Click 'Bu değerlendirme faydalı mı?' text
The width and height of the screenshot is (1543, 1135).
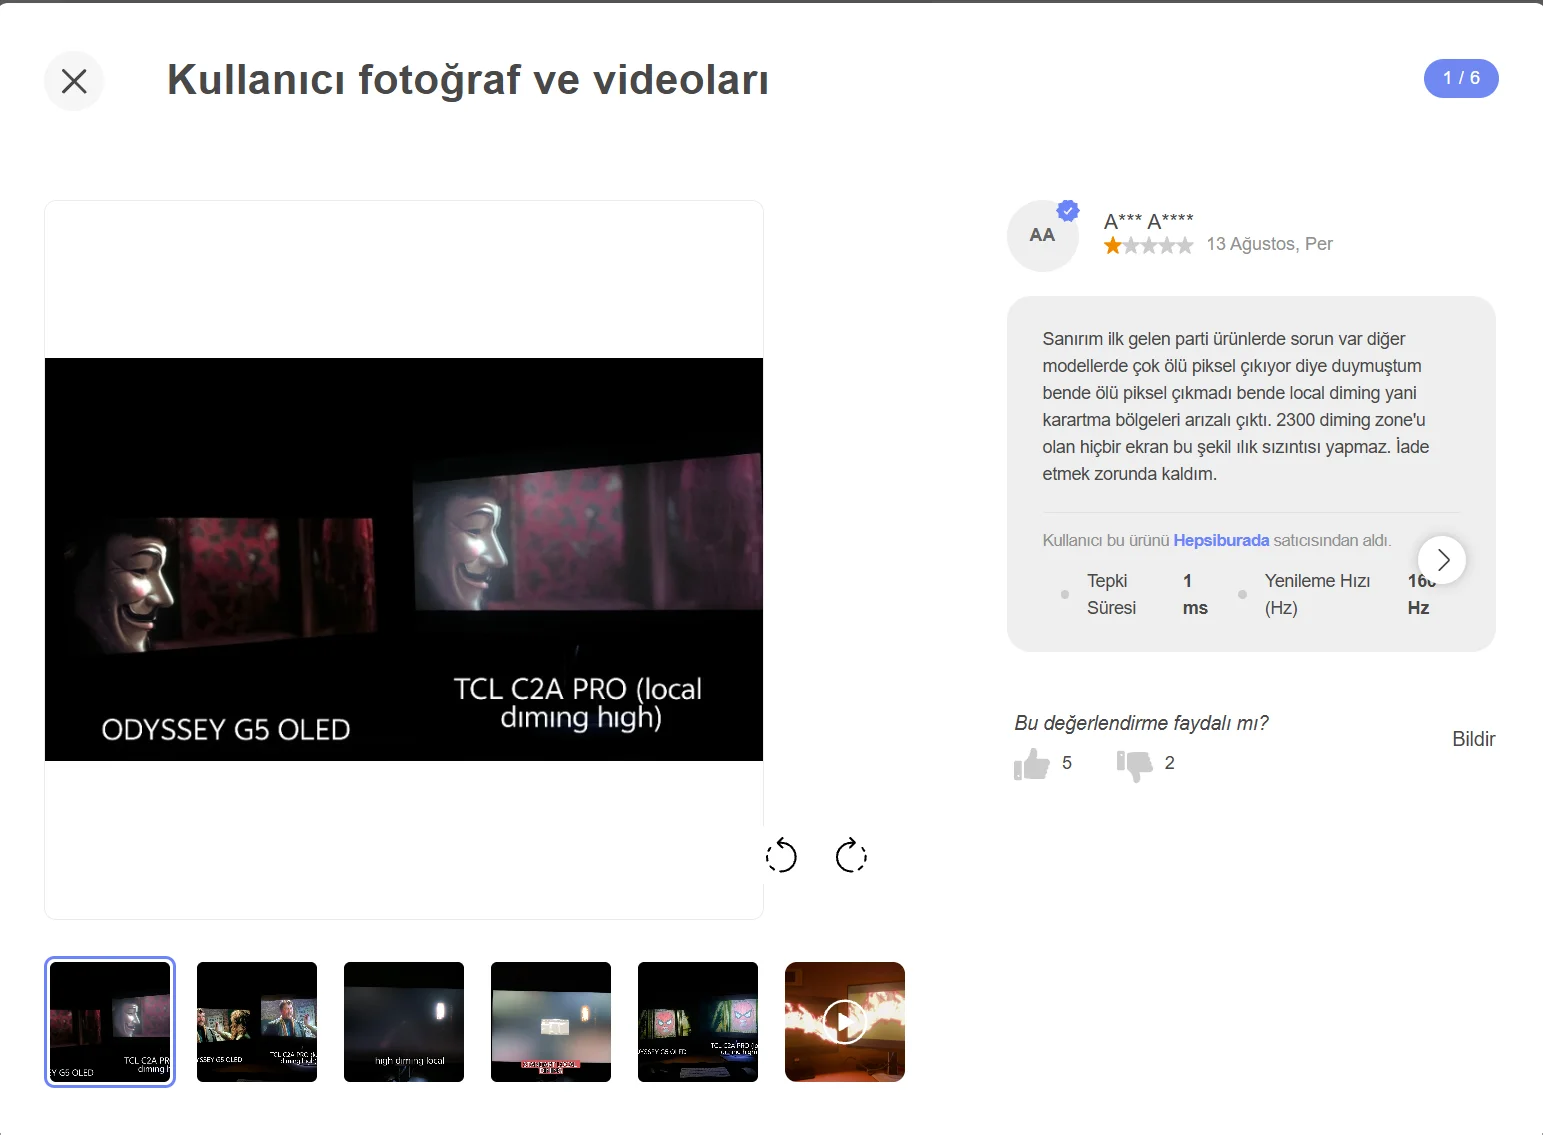1141,723
